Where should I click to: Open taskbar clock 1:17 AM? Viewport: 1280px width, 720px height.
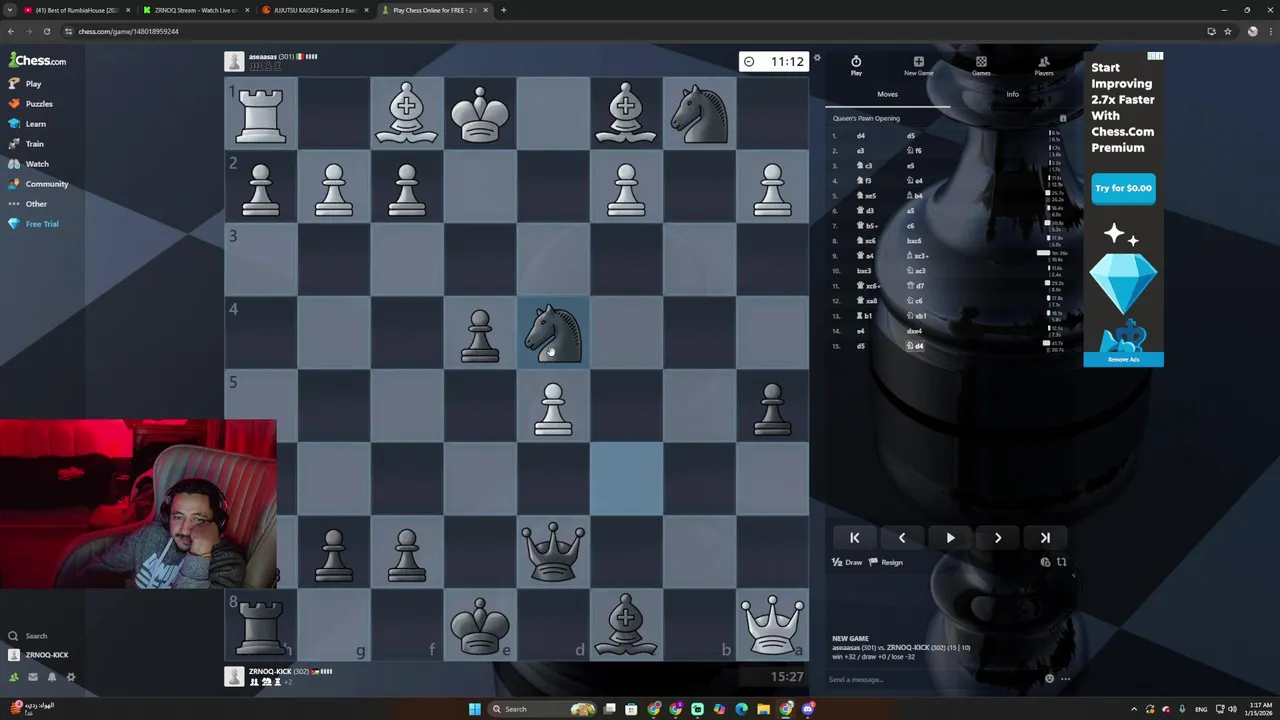1259,709
